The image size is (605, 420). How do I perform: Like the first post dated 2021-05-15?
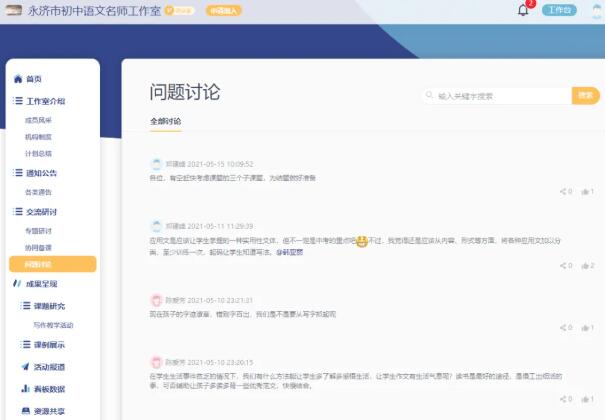pyautogui.click(x=585, y=191)
